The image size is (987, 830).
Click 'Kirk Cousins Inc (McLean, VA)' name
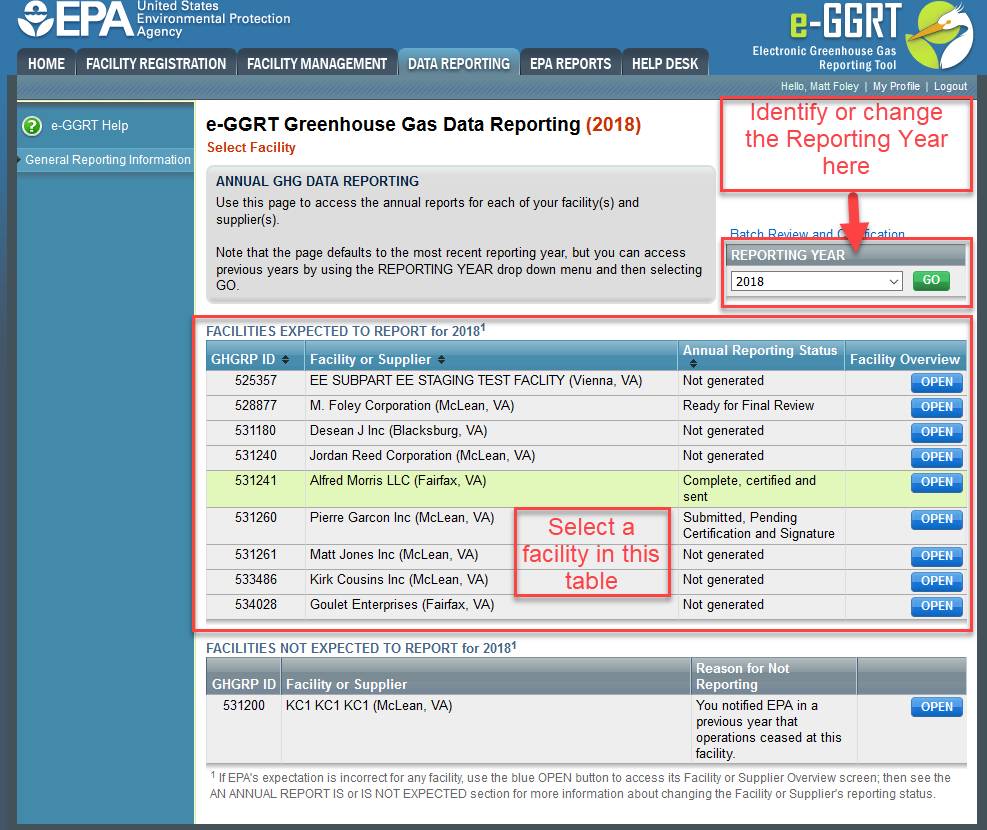399,580
